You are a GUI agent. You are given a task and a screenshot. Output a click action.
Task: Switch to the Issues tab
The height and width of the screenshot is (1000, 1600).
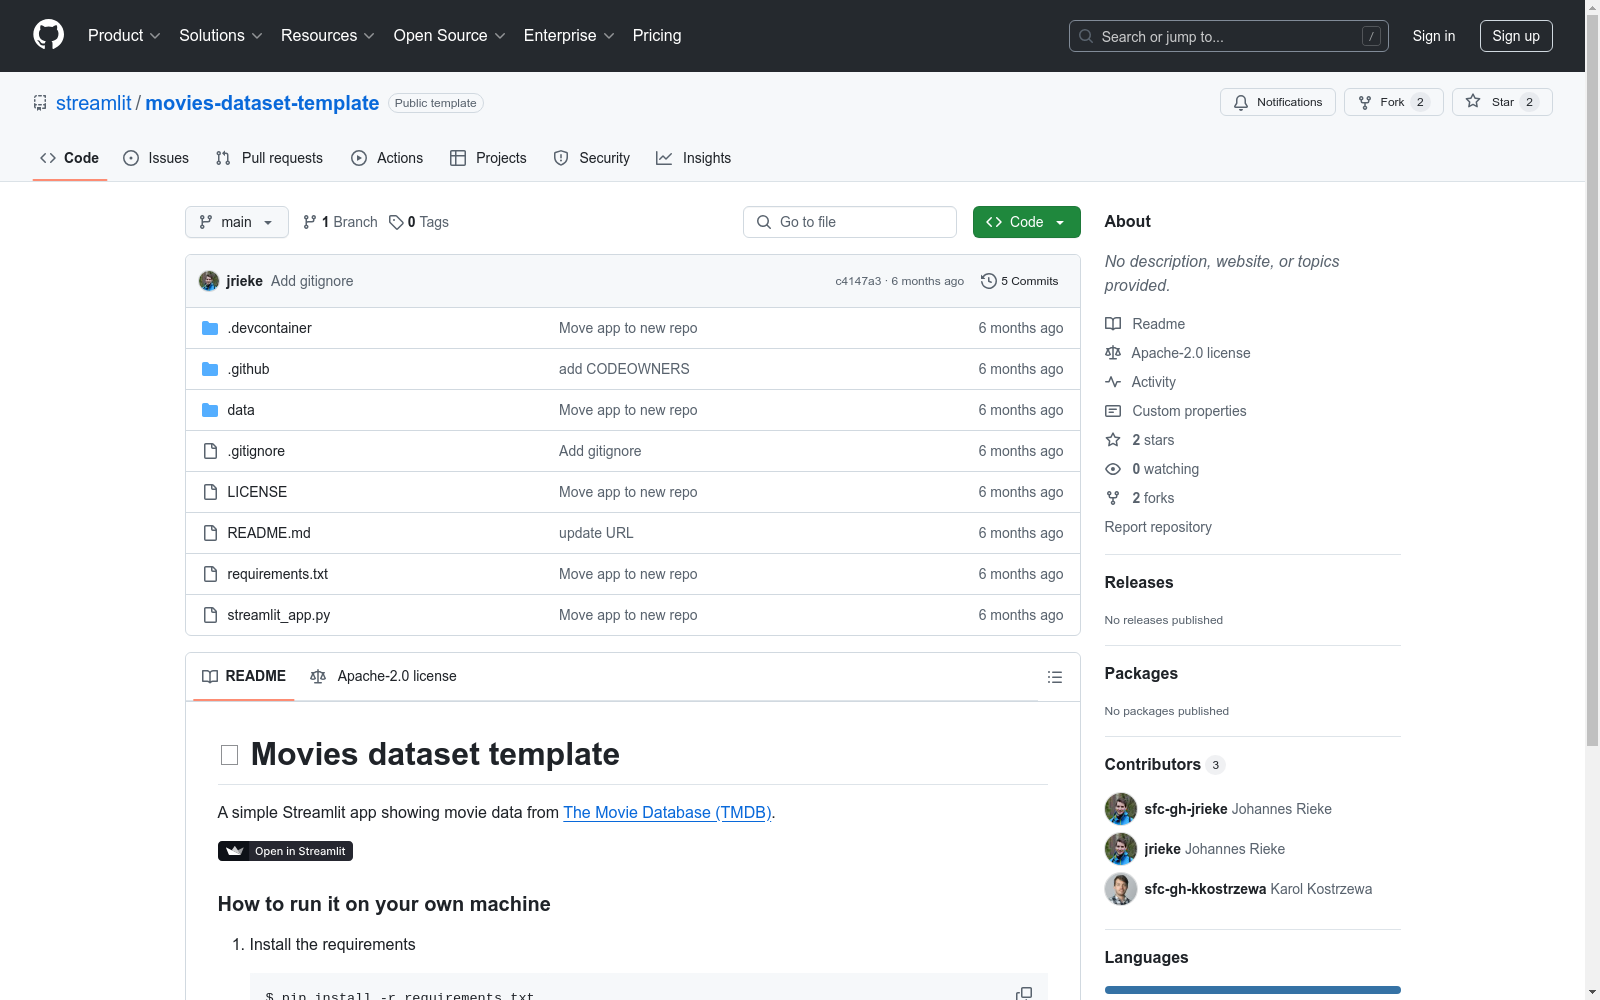pos(156,158)
